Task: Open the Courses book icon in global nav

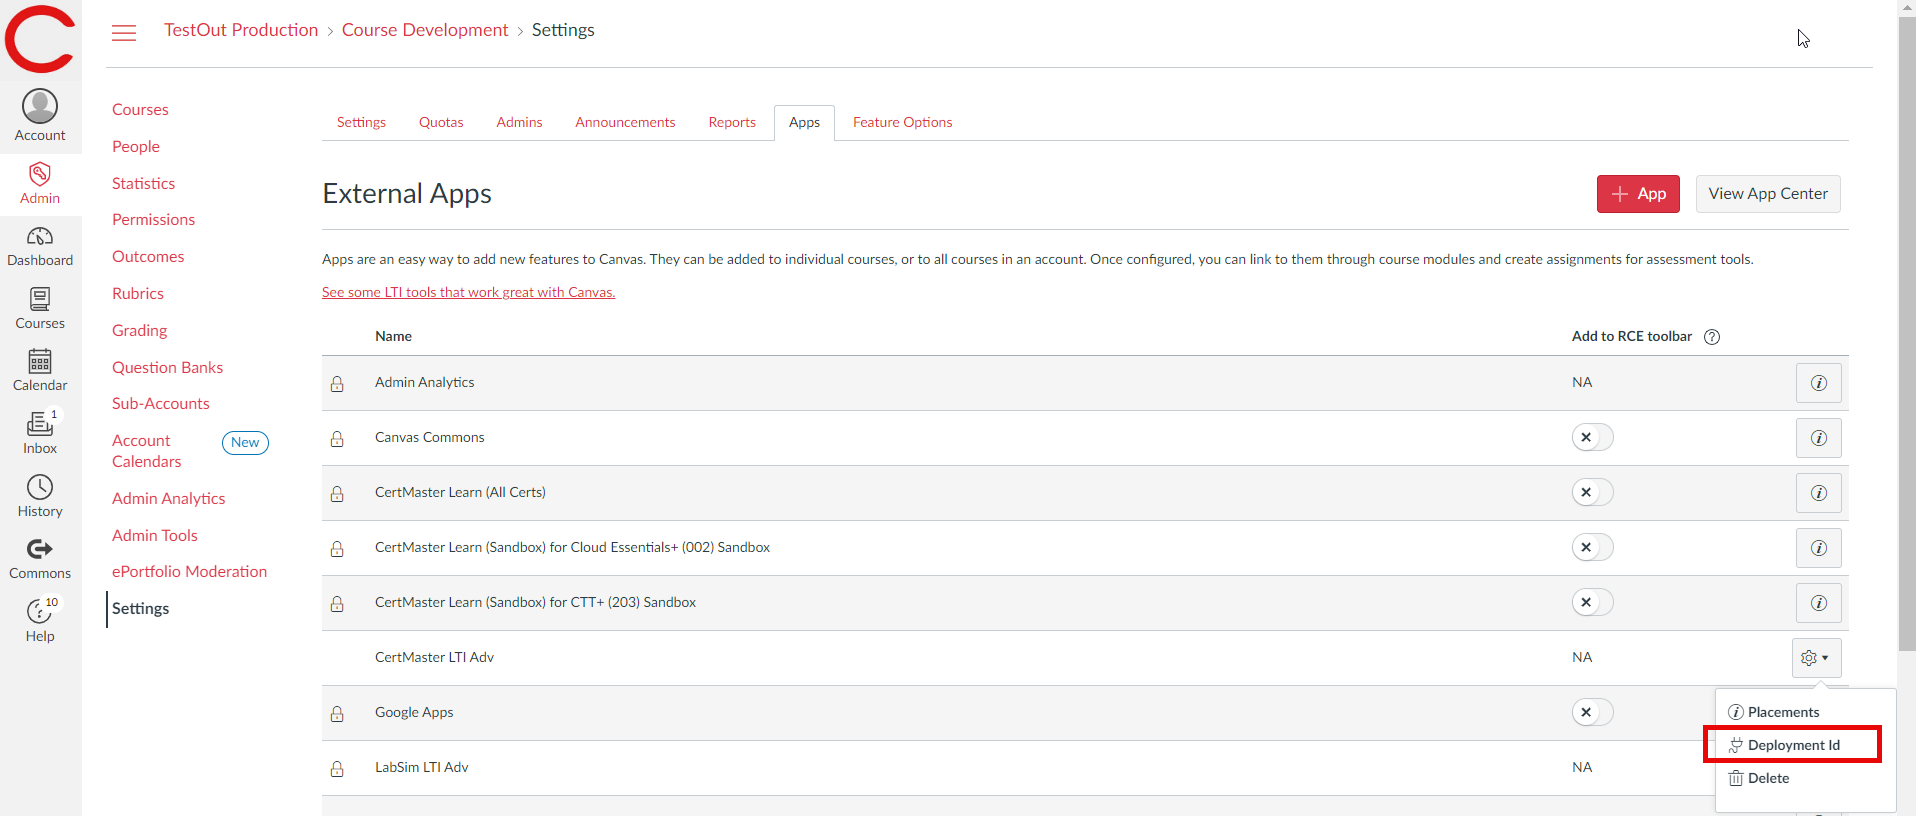Action: [x=40, y=309]
